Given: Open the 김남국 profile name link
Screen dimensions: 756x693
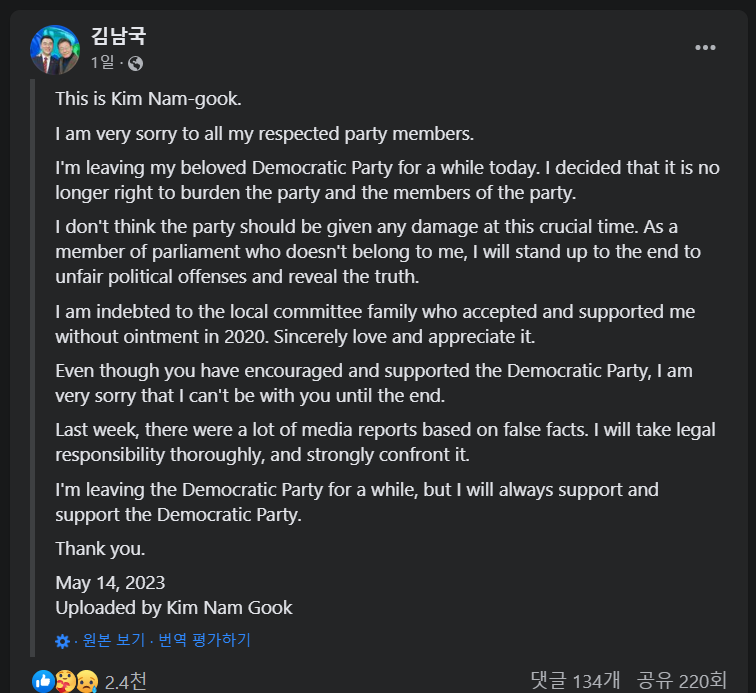Looking at the screenshot, I should click(118, 37).
